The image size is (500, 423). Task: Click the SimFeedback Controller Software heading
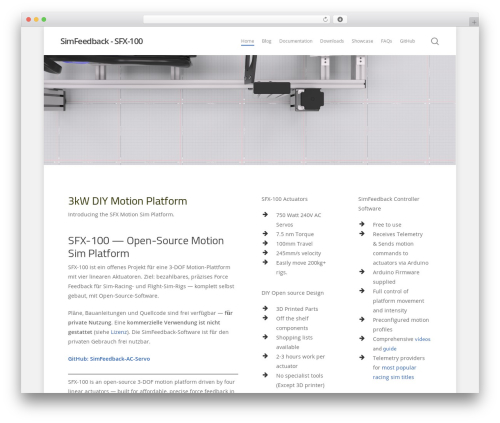[389, 204]
